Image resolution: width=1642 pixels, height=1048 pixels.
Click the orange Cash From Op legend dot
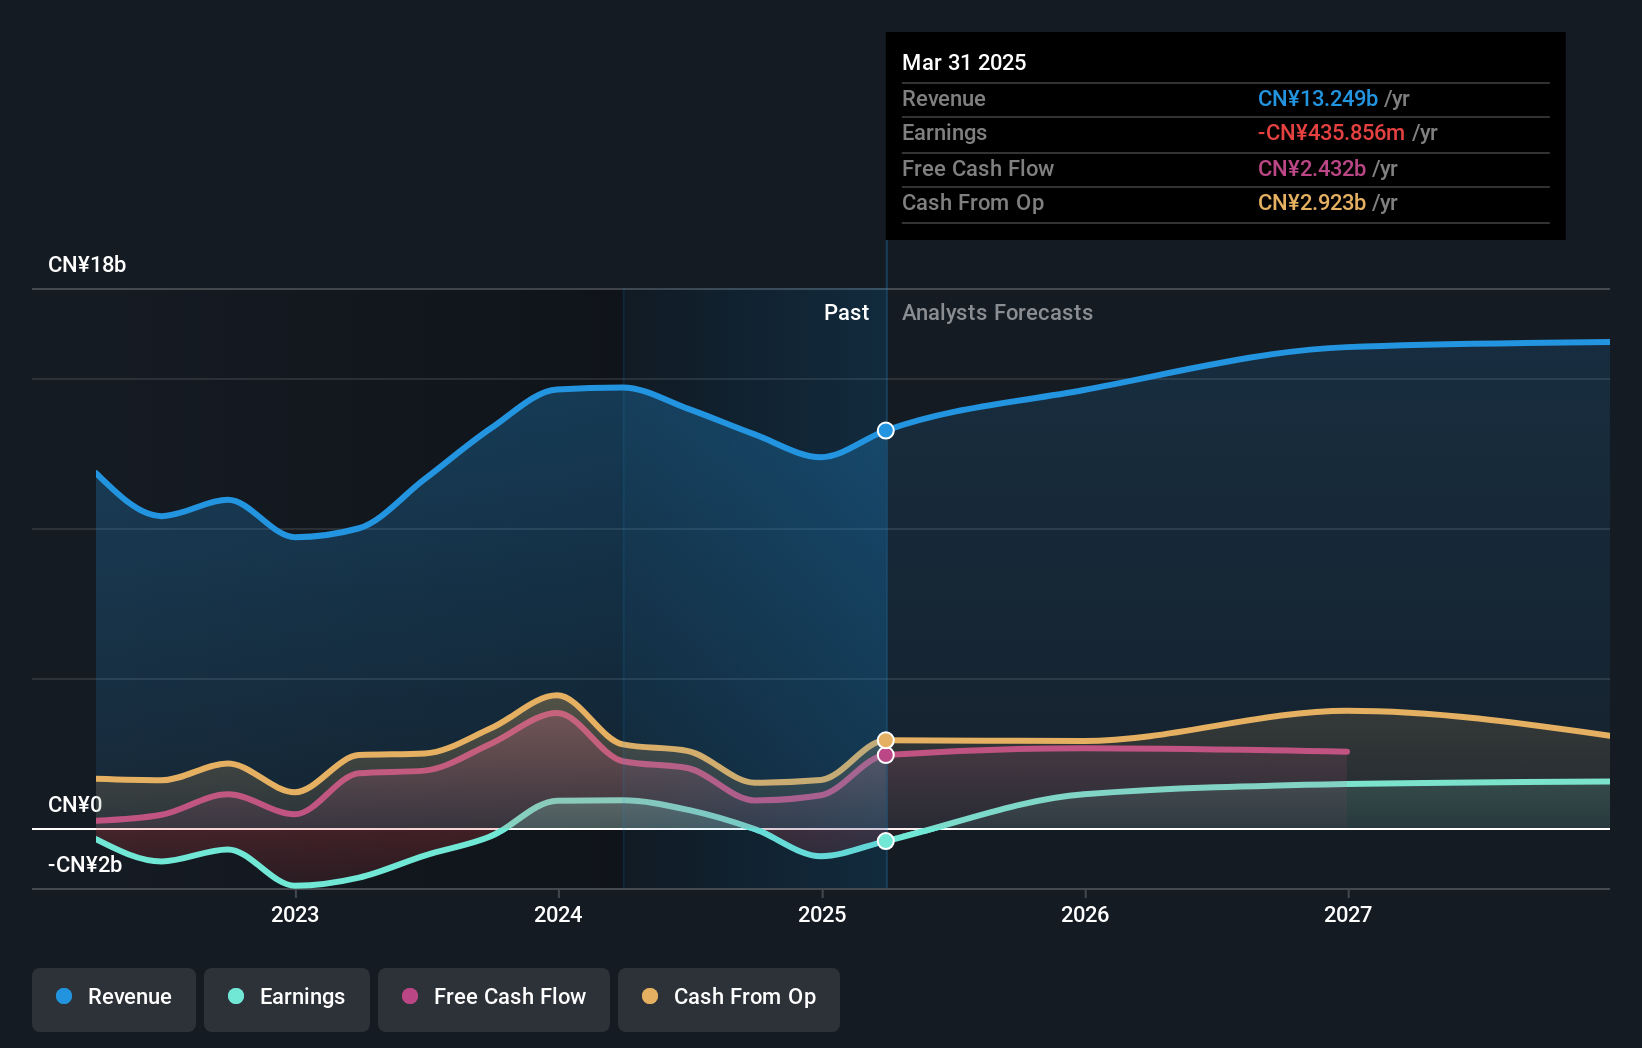point(650,996)
